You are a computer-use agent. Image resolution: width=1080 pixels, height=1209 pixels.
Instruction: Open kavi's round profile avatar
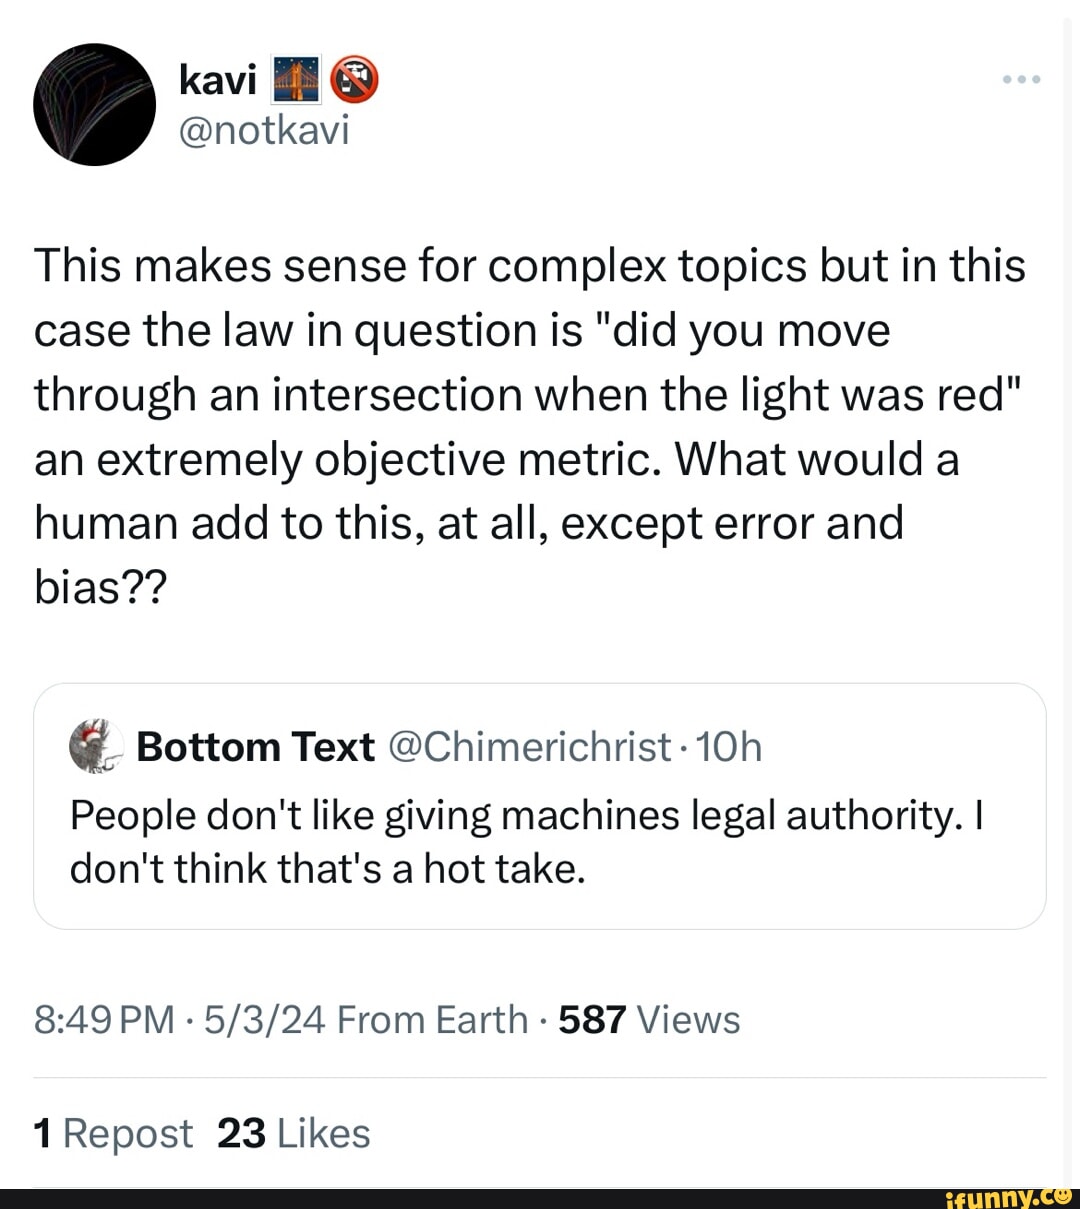tap(94, 104)
